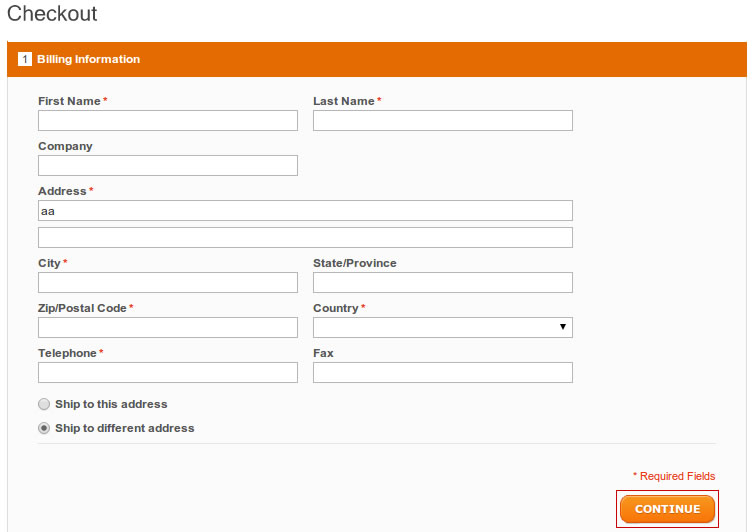The width and height of the screenshot is (753, 532).
Task: Select 'Ship to different address' radio button
Action: tap(44, 428)
